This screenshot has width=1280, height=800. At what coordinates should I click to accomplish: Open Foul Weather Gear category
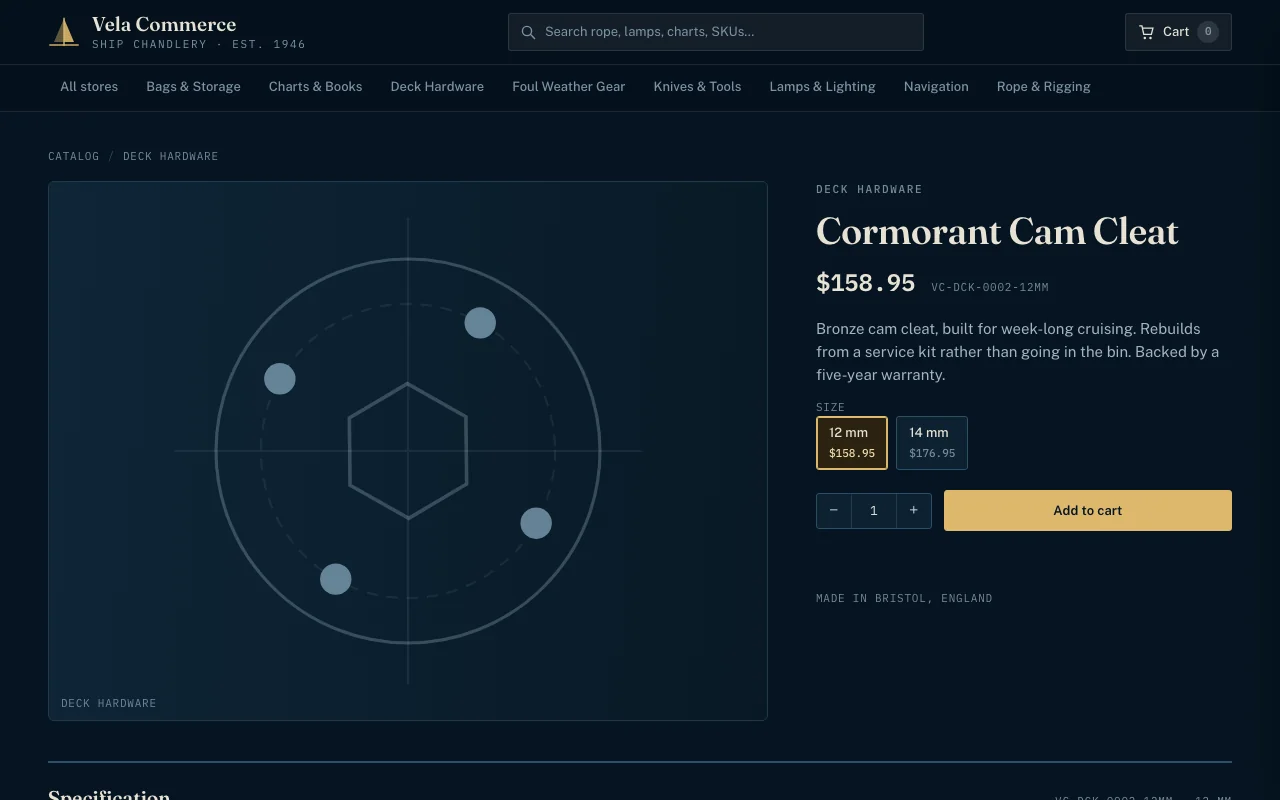tap(568, 87)
